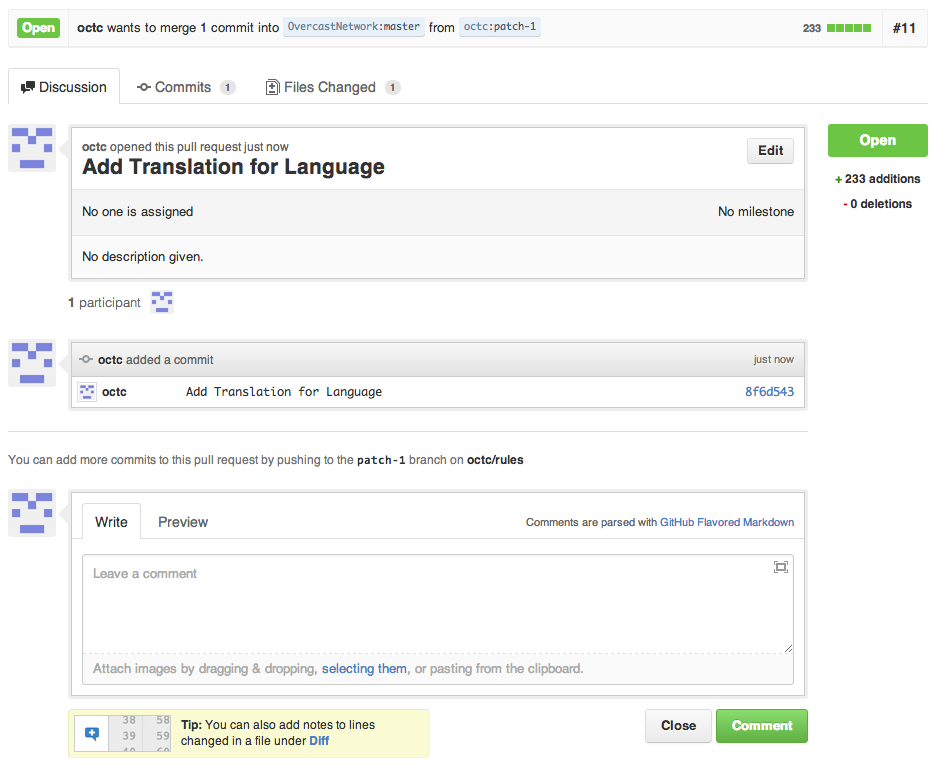Image resolution: width=936 pixels, height=766 pixels.
Task: Click into the Leave a comment text area
Action: pos(438,604)
